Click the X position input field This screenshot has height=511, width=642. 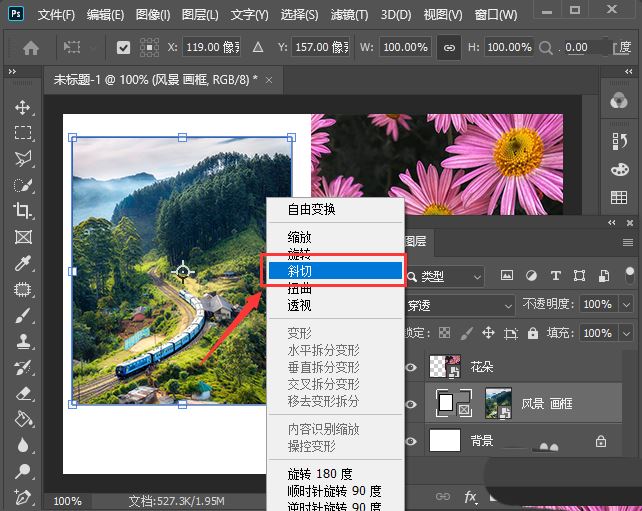211,47
